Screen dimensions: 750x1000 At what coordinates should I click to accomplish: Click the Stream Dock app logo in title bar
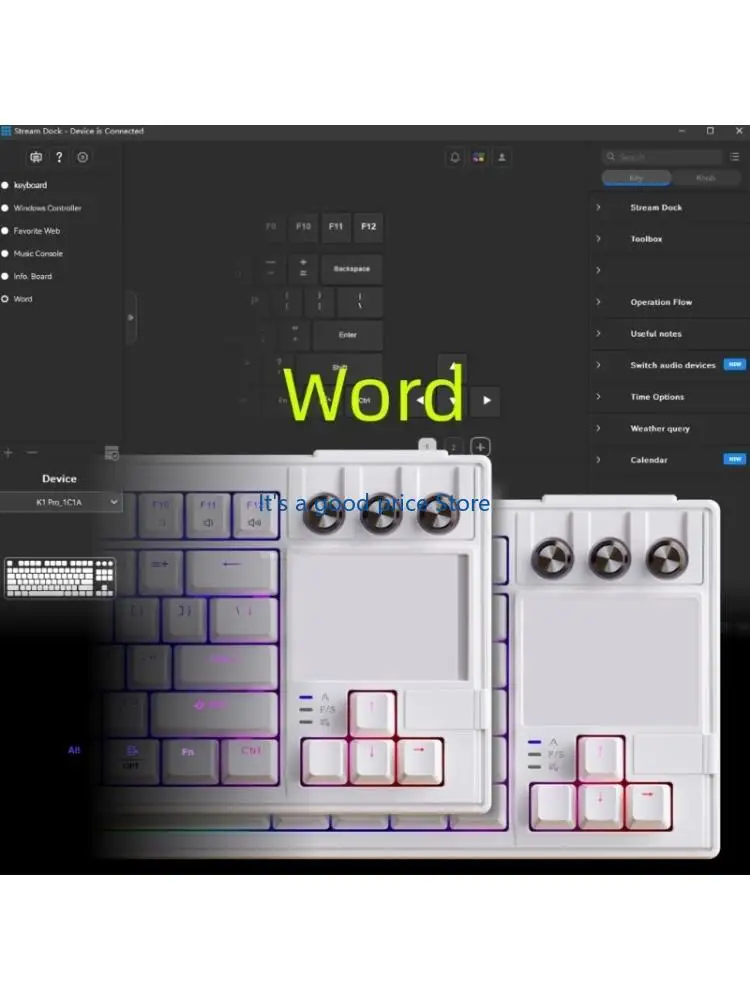[x=6, y=131]
